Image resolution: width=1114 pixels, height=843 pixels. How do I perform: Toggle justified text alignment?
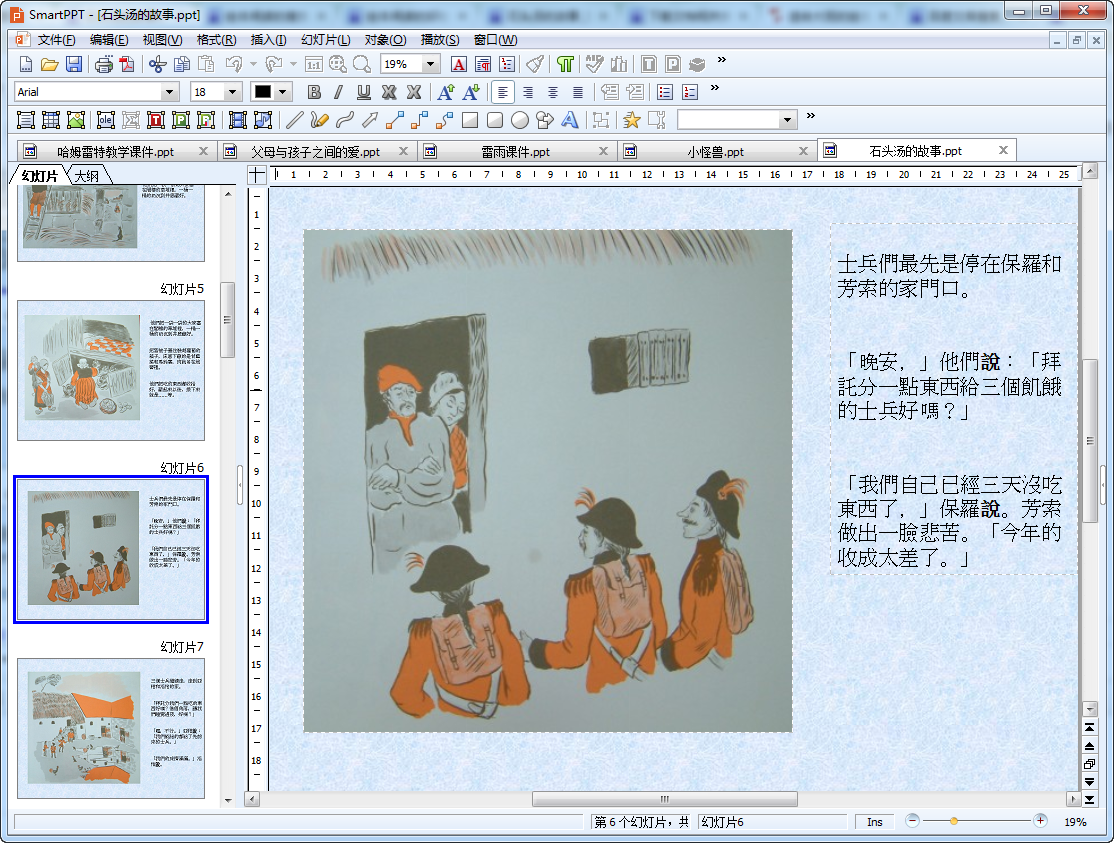[578, 92]
